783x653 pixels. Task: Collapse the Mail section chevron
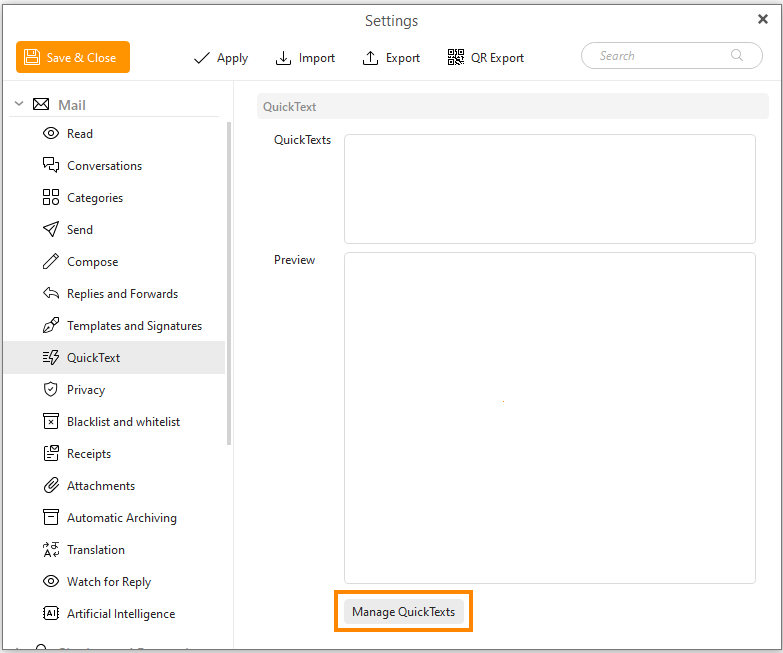point(19,105)
